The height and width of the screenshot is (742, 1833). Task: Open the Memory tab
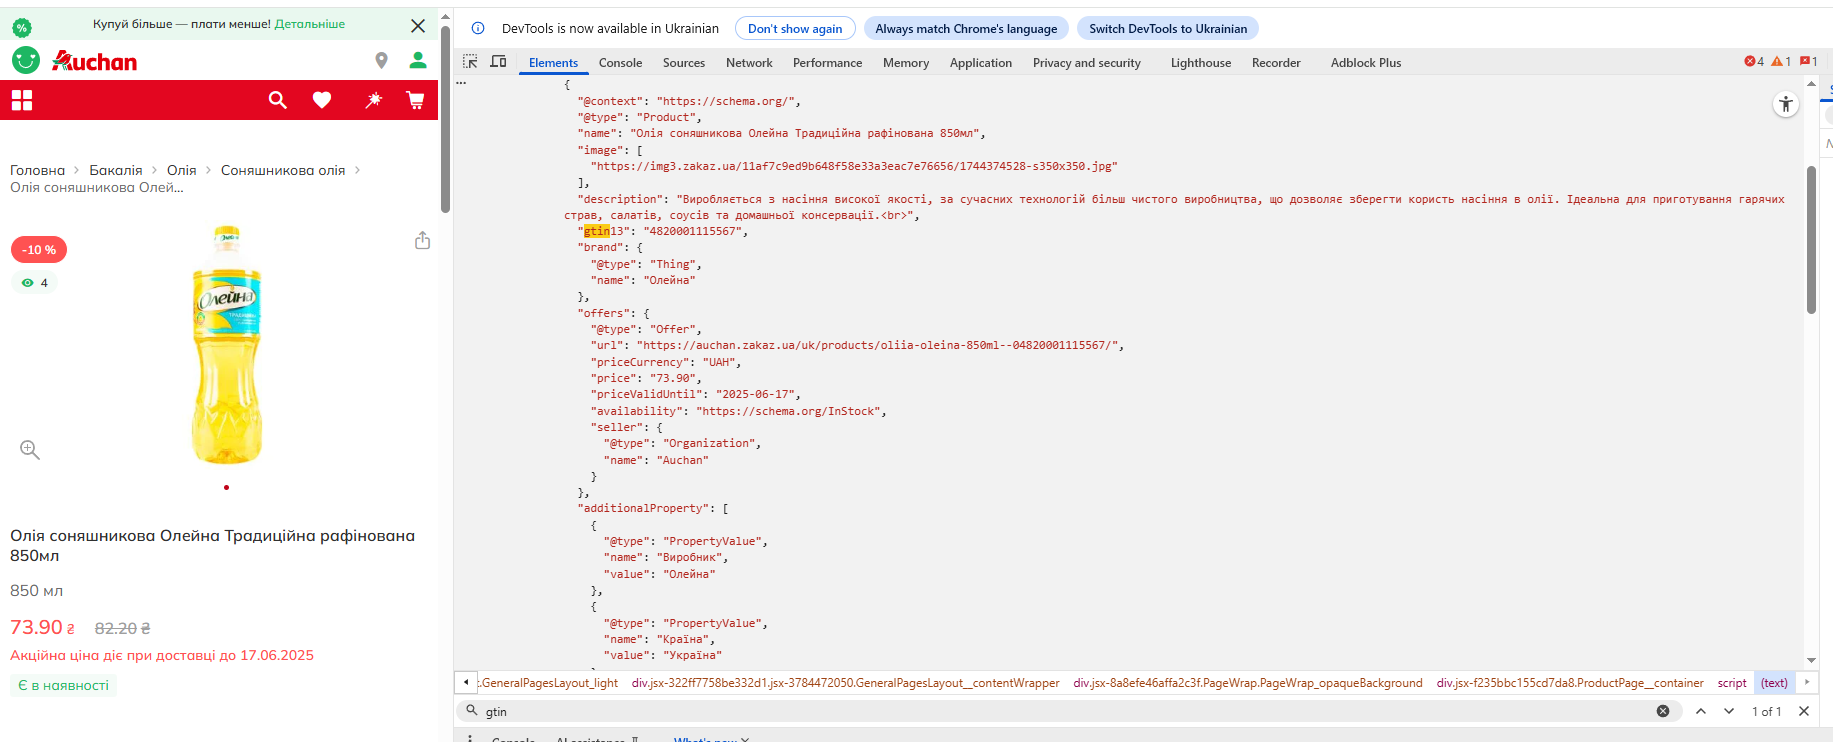click(906, 63)
